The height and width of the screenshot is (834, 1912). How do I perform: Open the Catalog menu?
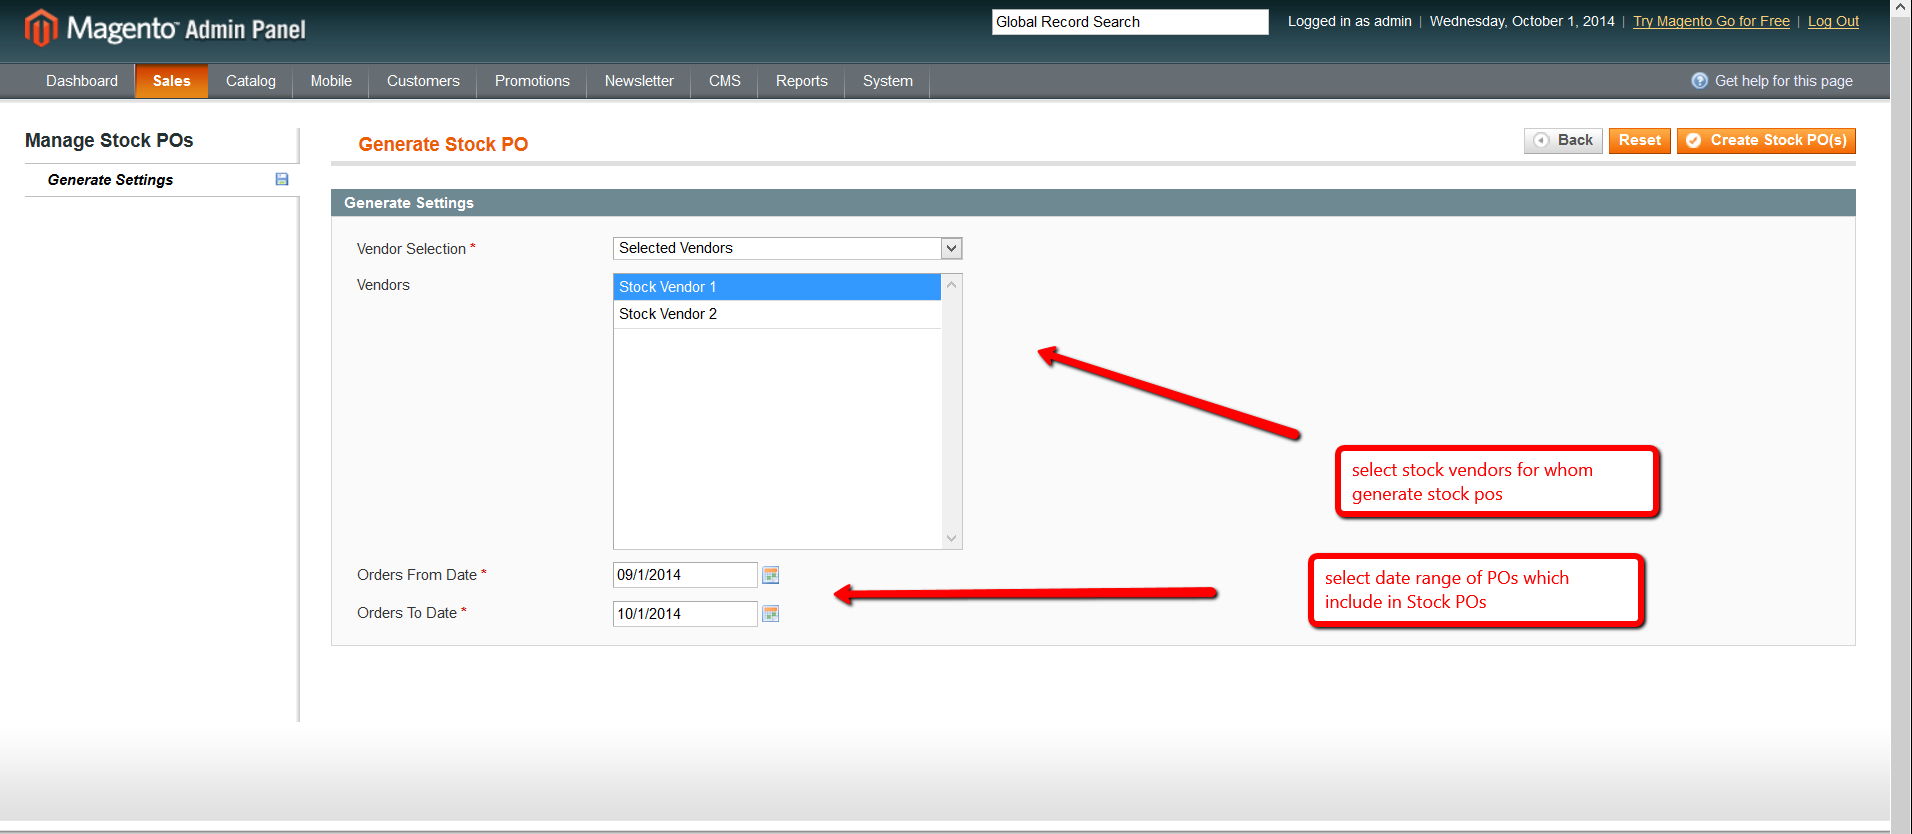coord(250,81)
